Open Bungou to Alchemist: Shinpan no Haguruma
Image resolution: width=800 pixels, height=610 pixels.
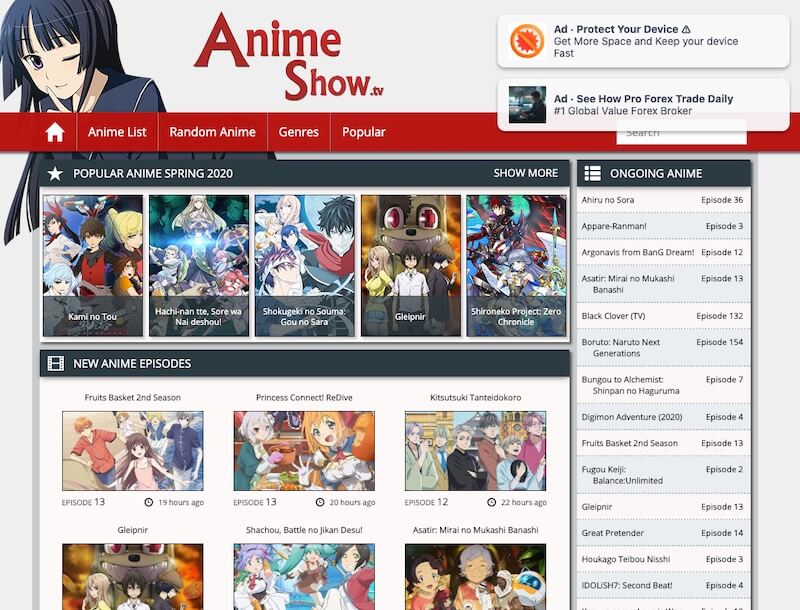click(663, 385)
